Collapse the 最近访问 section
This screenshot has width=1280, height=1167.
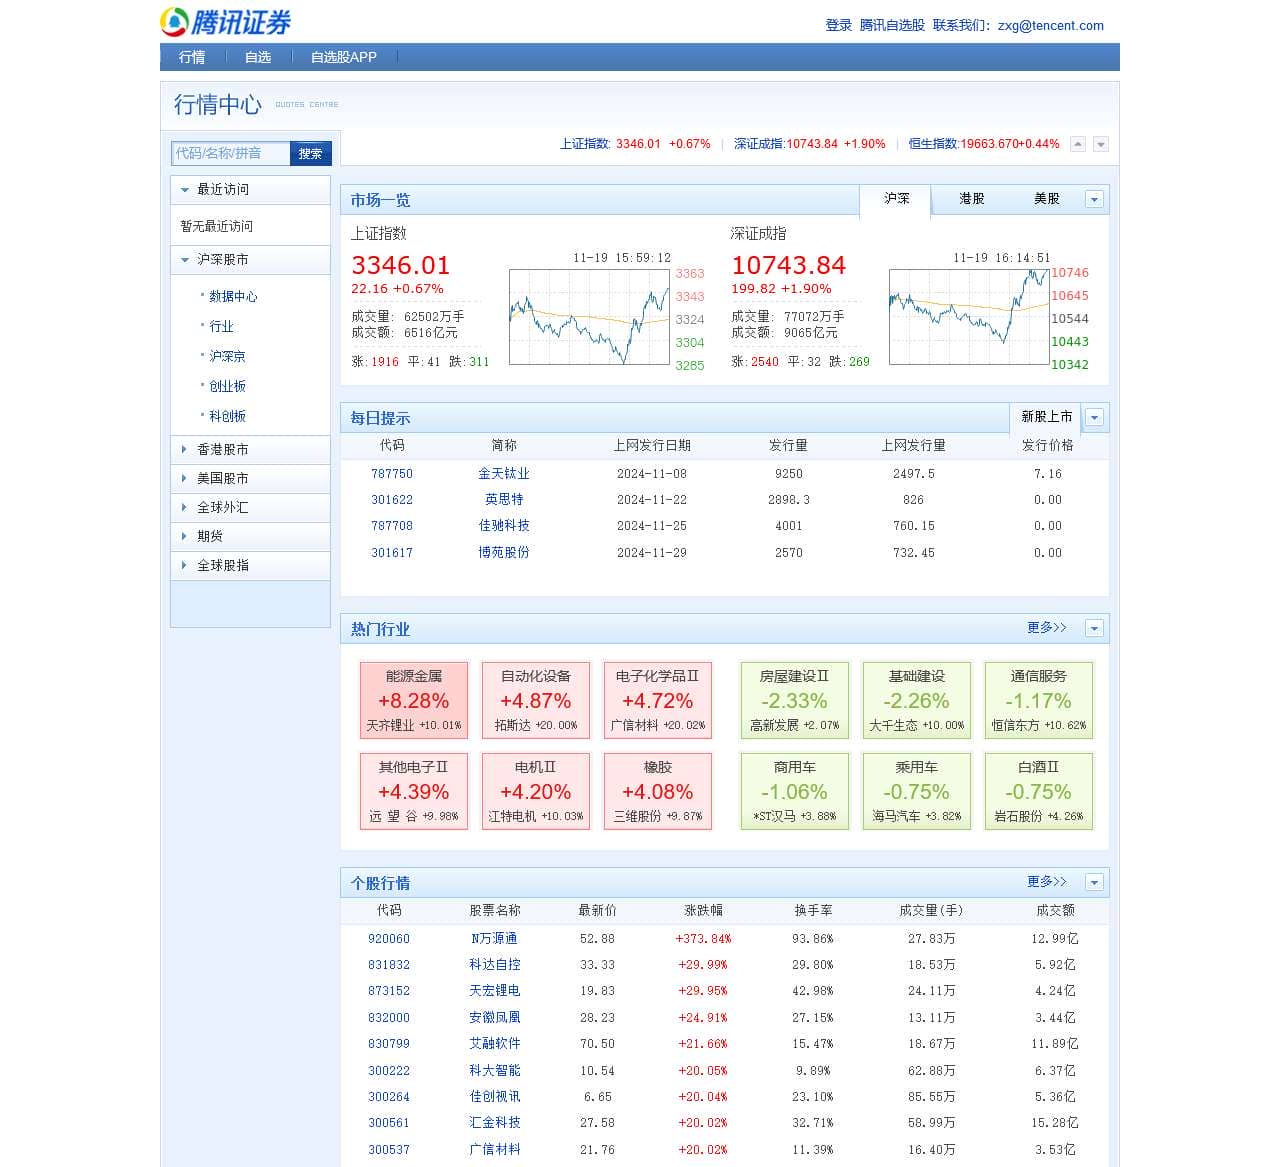coord(185,190)
